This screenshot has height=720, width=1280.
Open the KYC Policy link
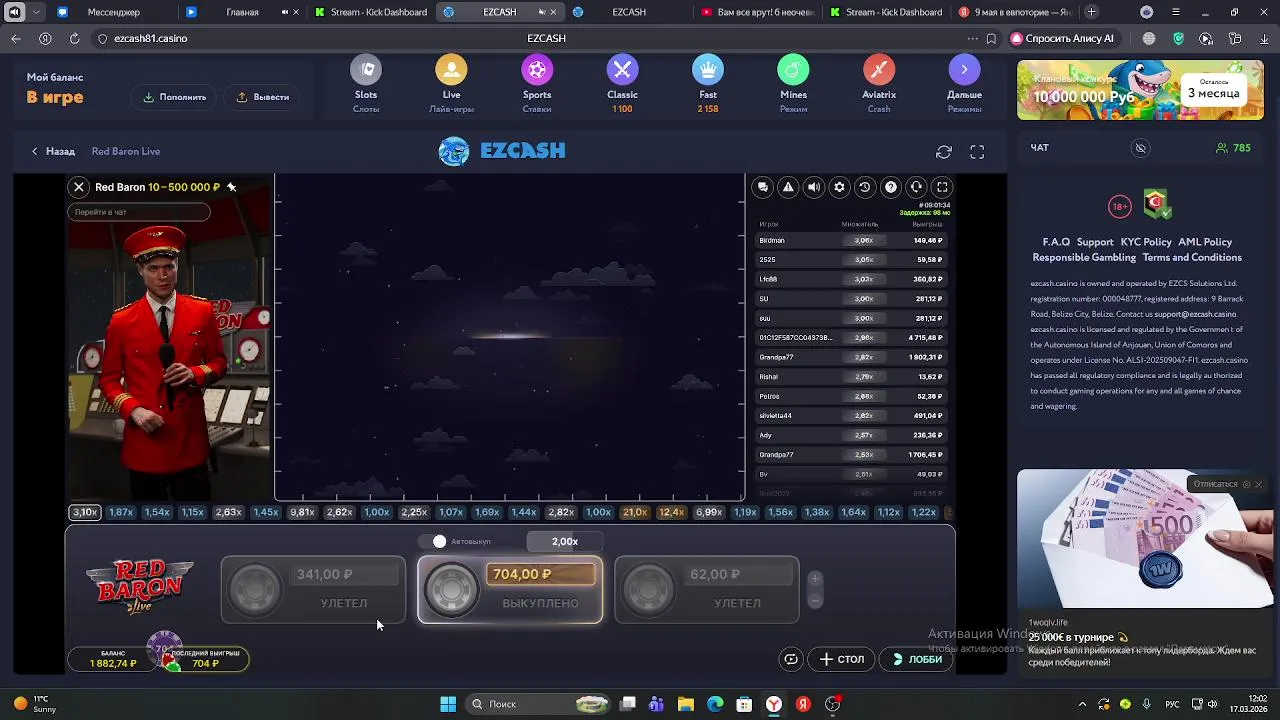pos(1146,242)
